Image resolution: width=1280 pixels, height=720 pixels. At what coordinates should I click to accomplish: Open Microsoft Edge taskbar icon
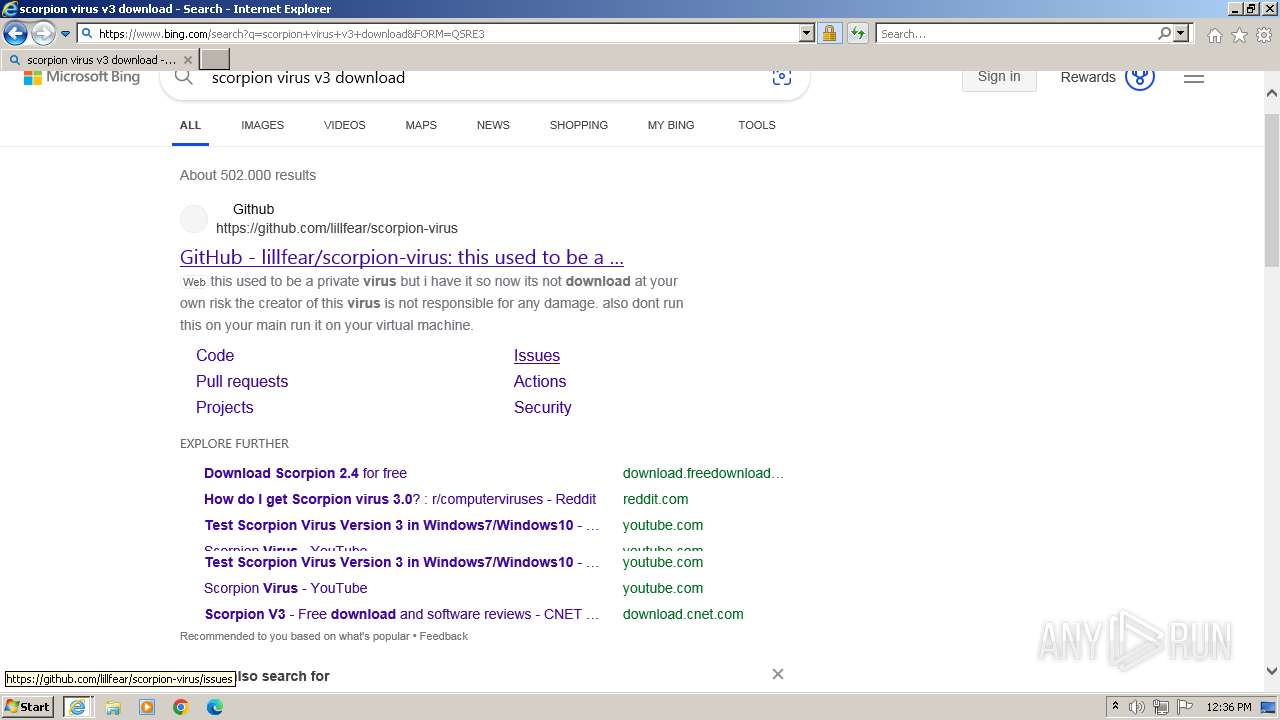[x=215, y=707]
